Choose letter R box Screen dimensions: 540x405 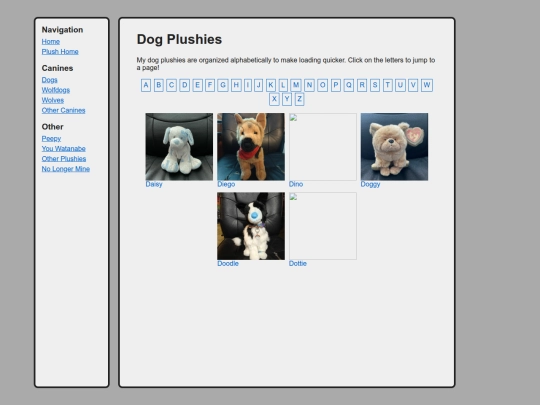362,85
